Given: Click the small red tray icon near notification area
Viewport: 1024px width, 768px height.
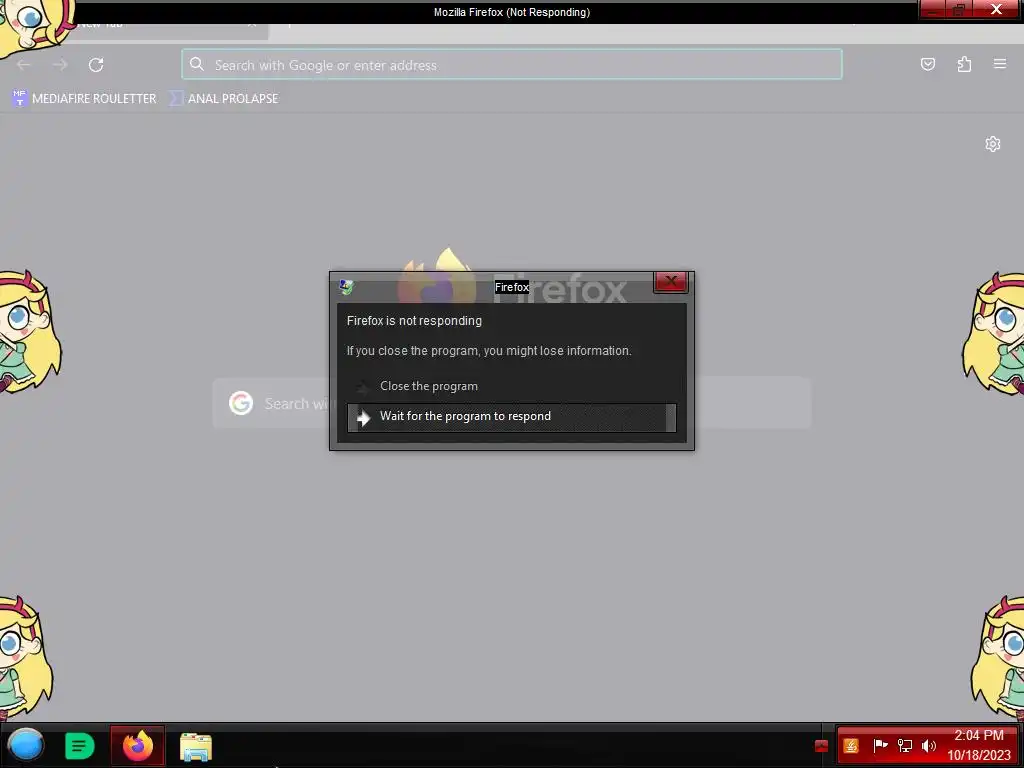Looking at the screenshot, I should click(x=822, y=746).
